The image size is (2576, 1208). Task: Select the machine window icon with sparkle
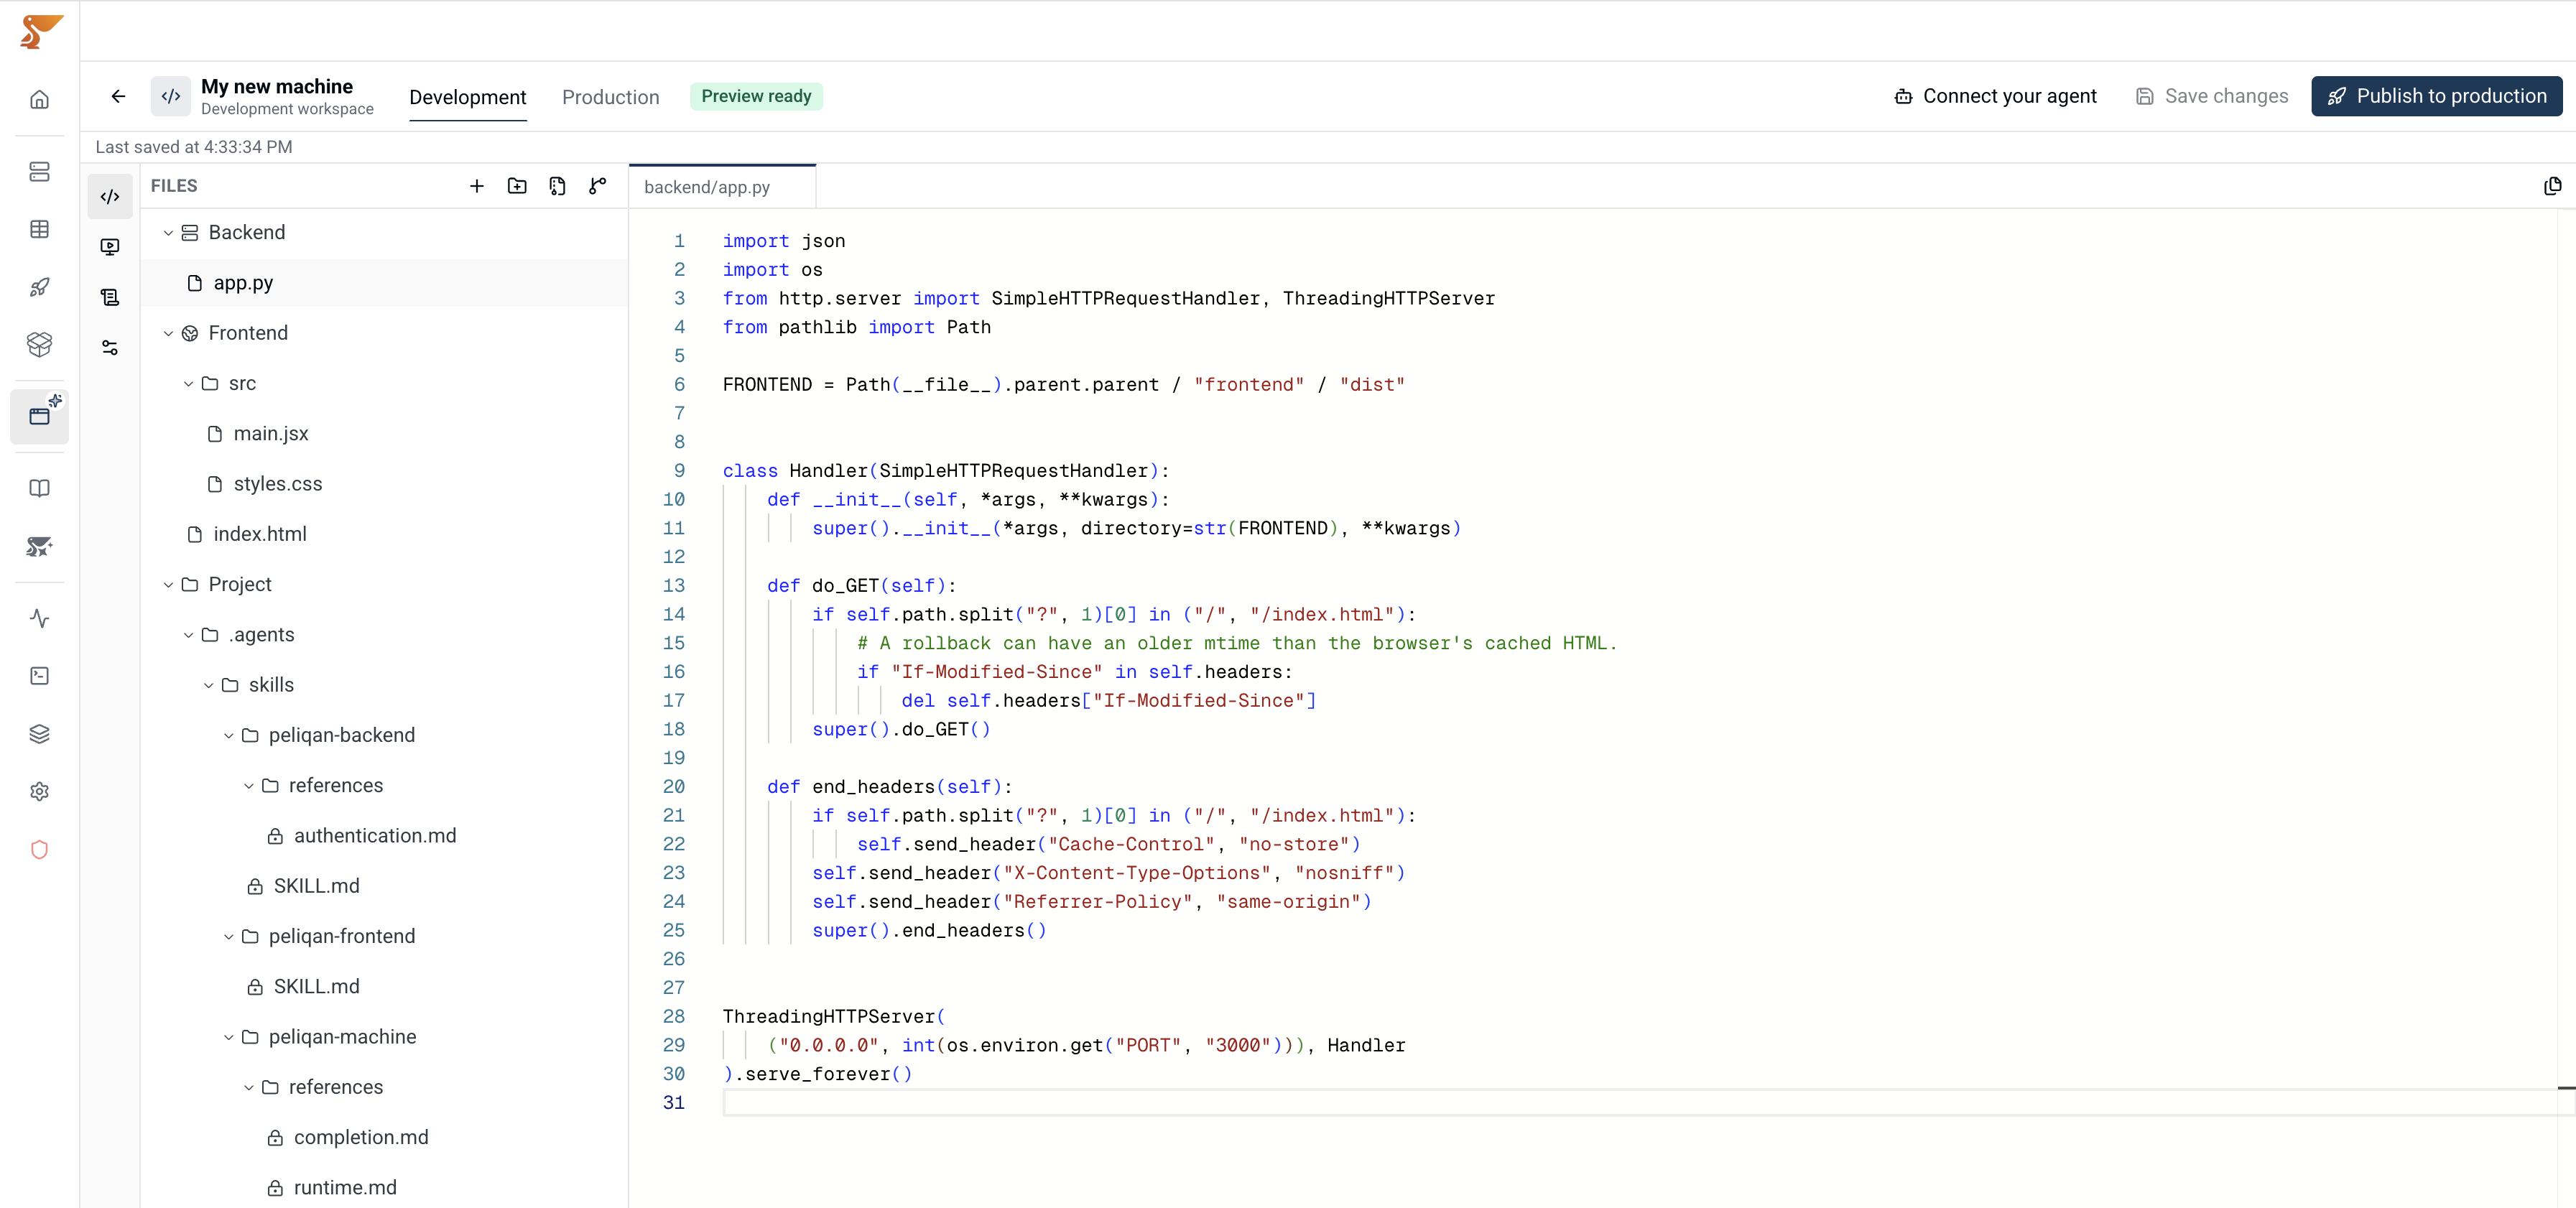click(40, 415)
